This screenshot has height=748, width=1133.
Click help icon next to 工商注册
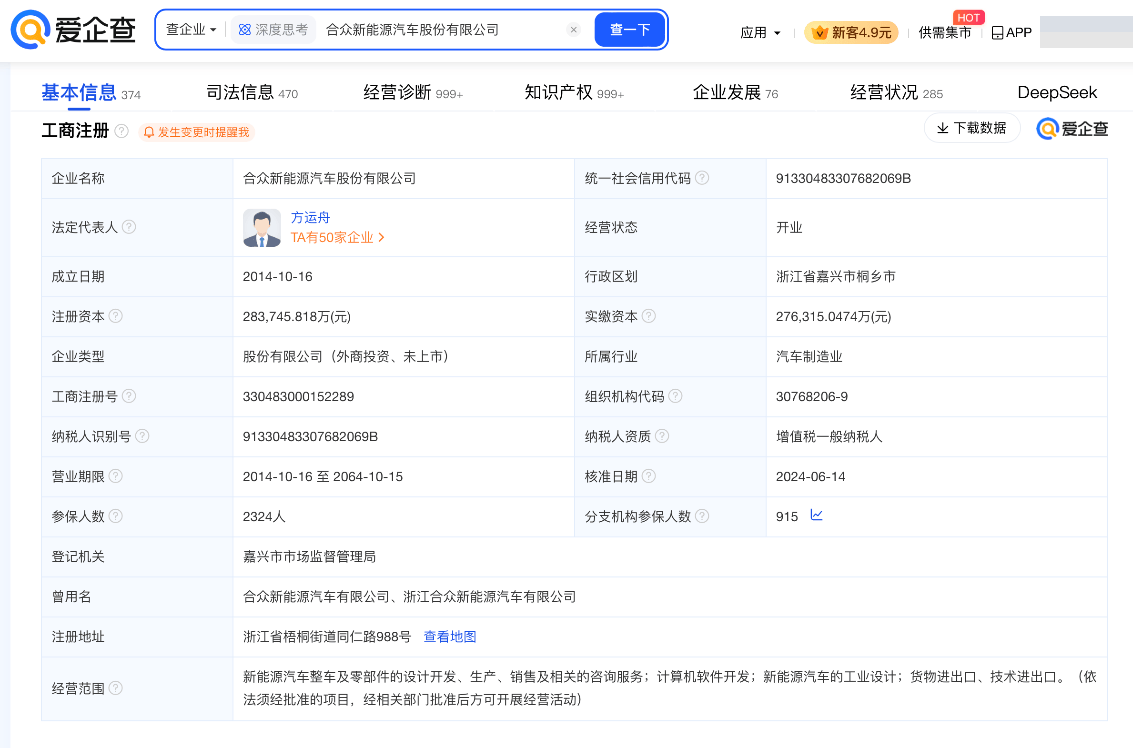122,131
